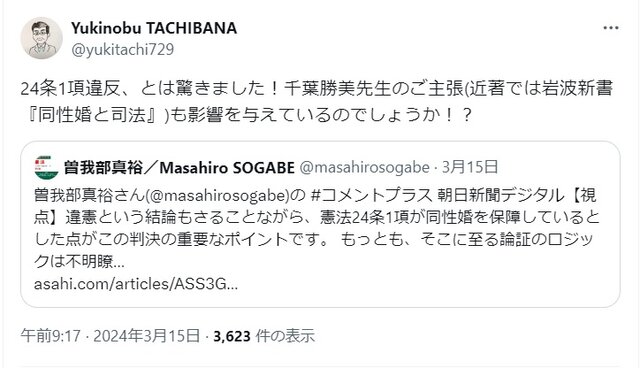The image size is (640, 368).
Task: Click the 3,623 件の表示 view count
Action: click(264, 336)
